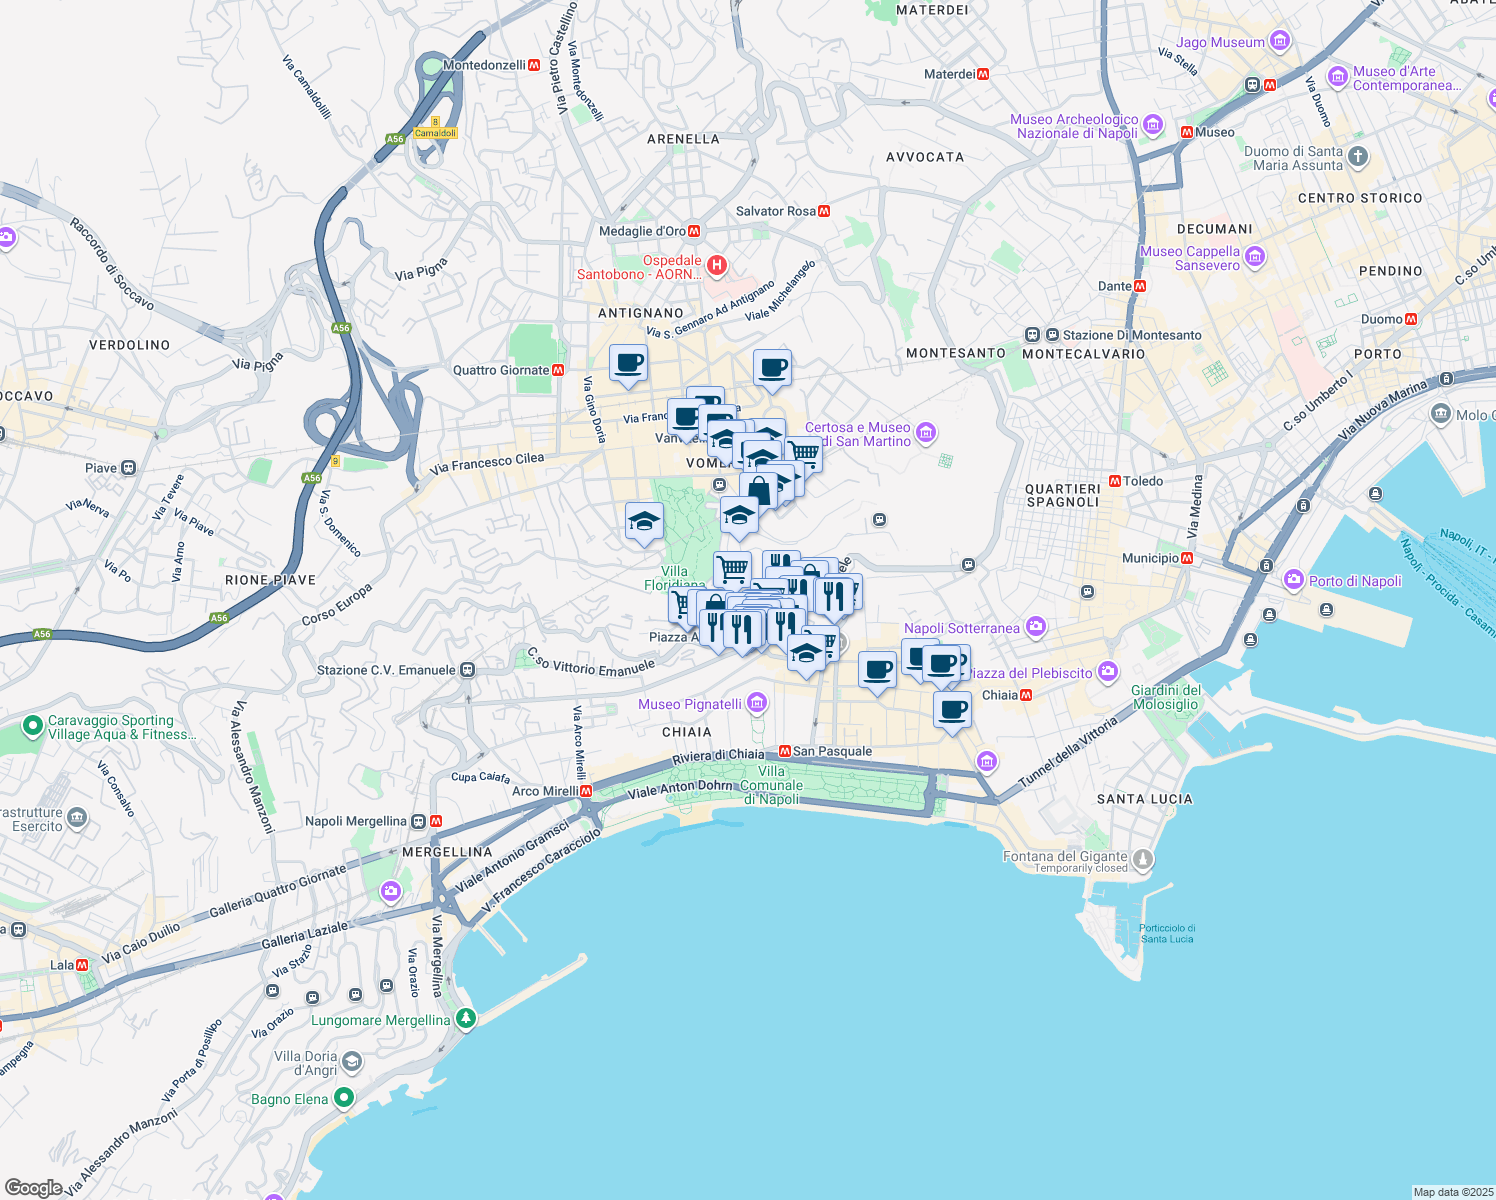
Task: Click the Molo pin near the port
Action: click(x=1440, y=413)
